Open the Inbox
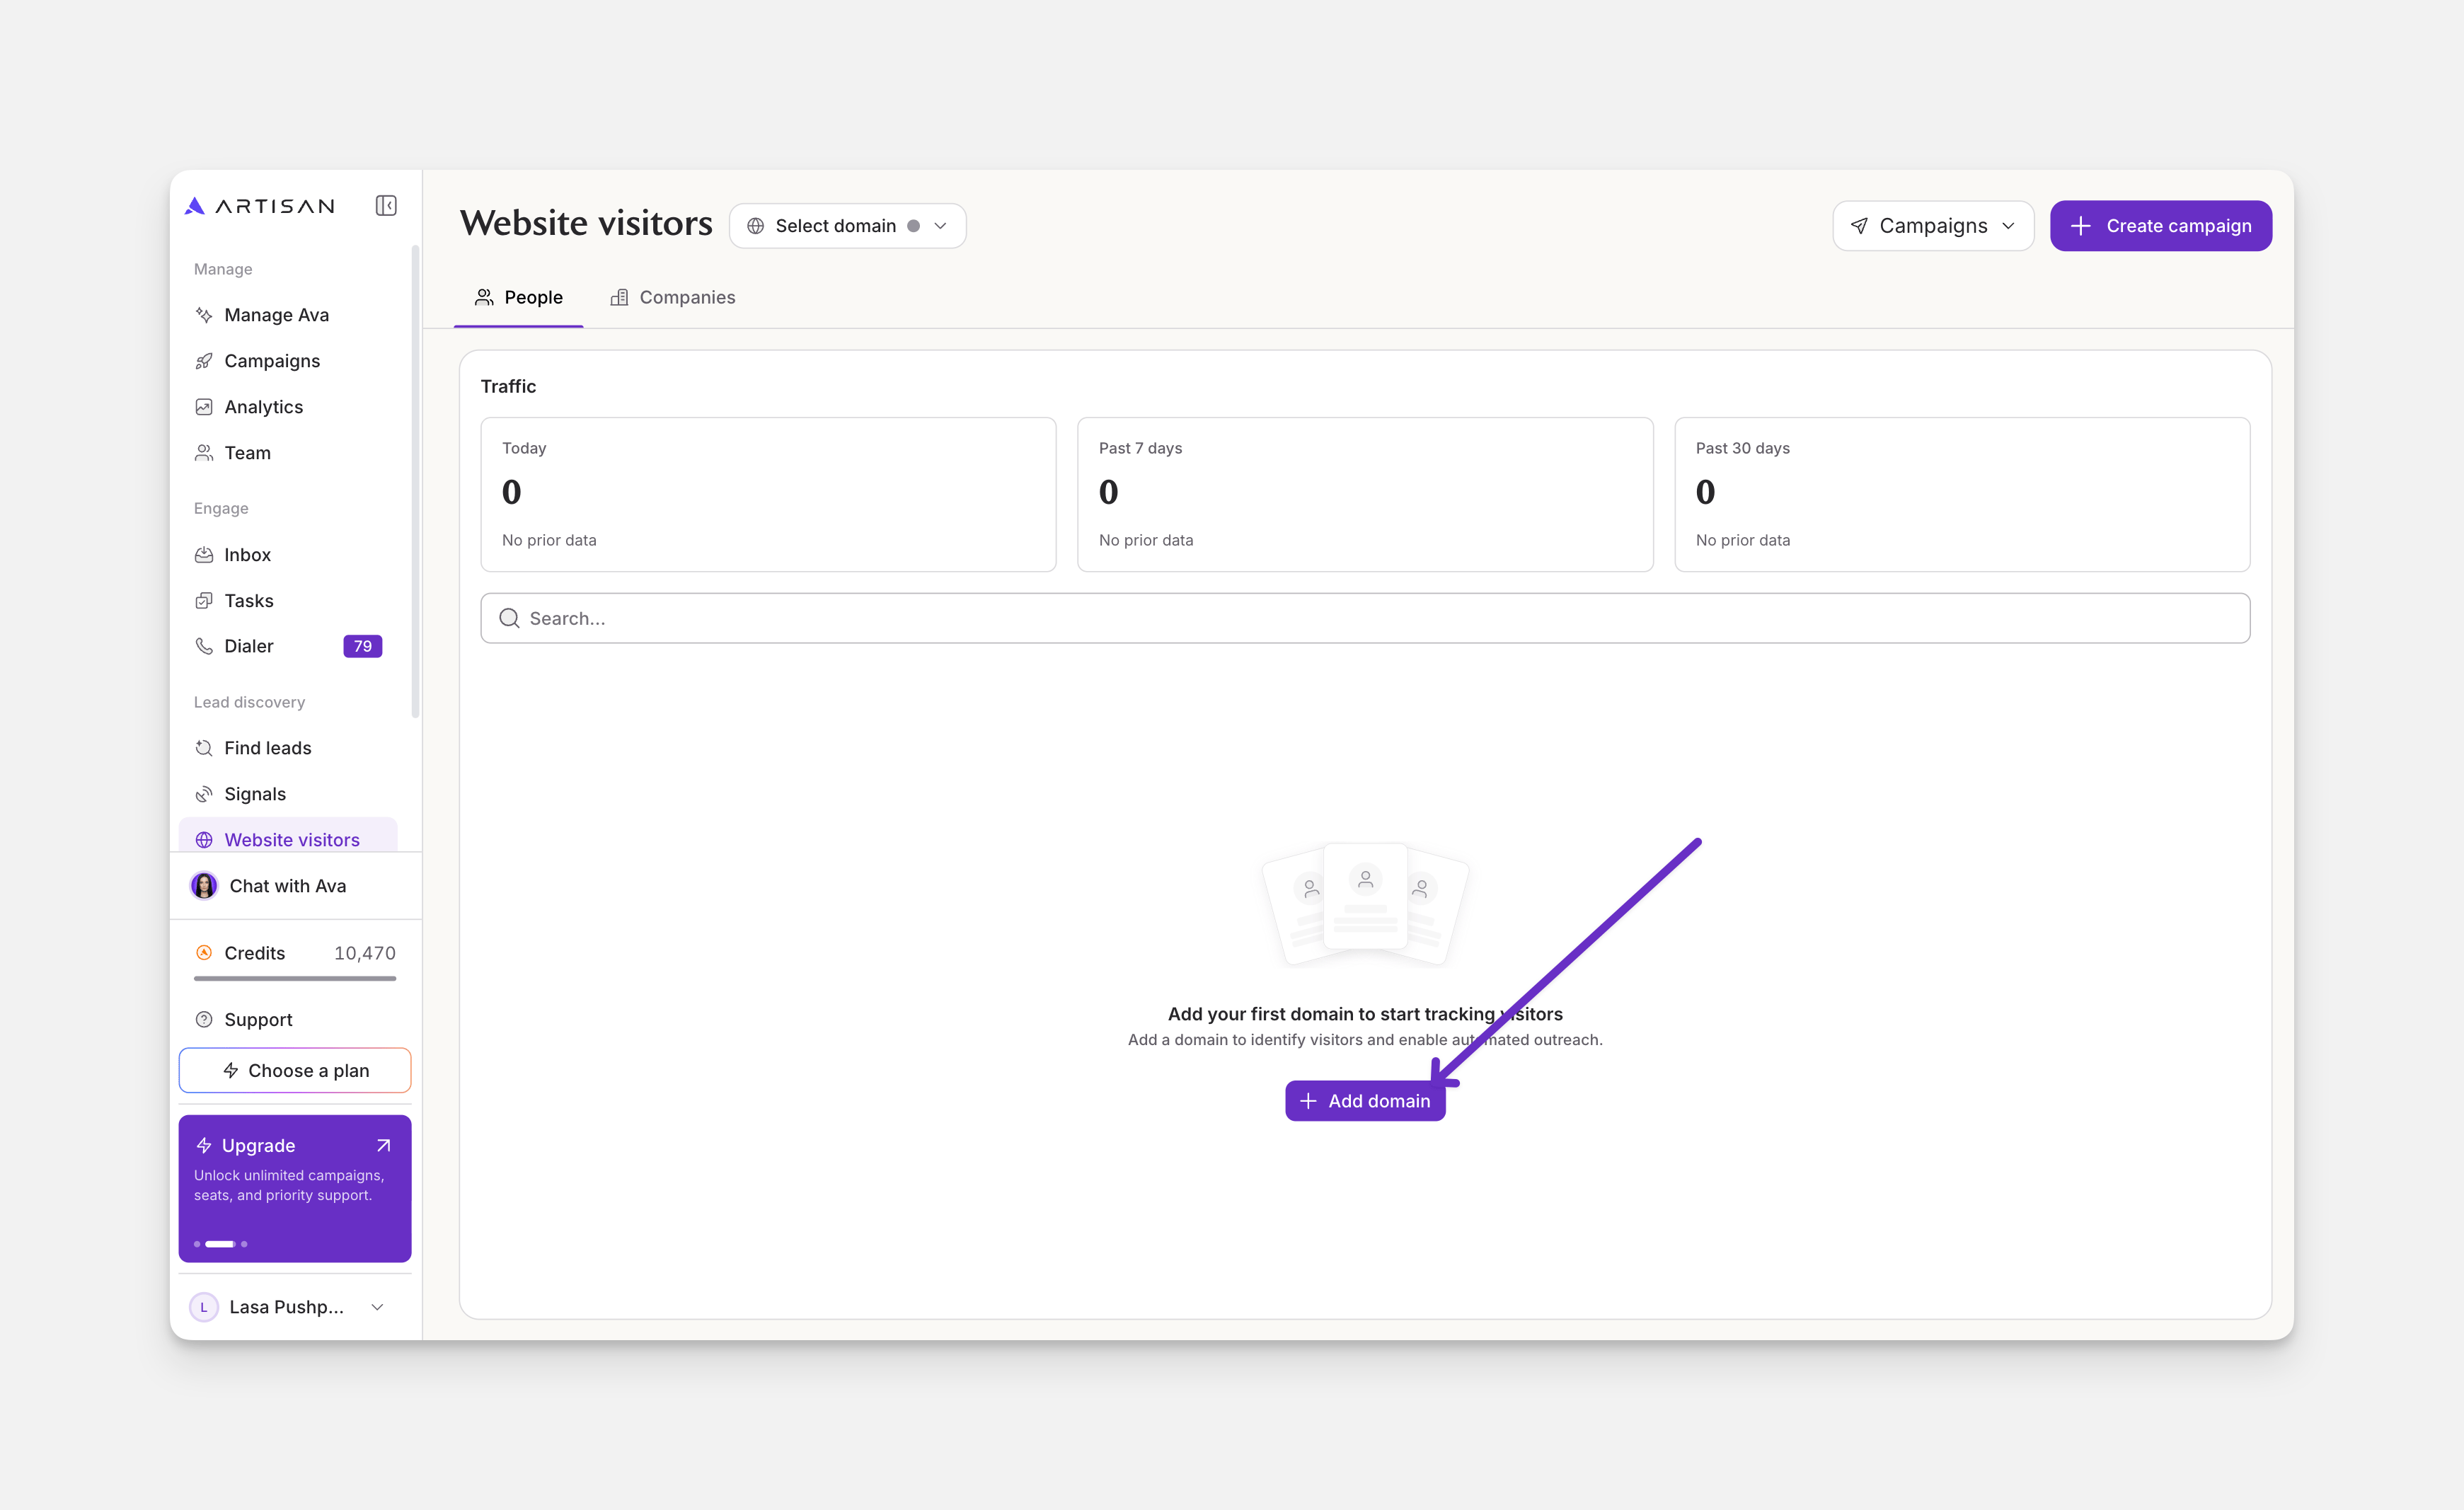The width and height of the screenshot is (2464, 1510). click(288, 555)
